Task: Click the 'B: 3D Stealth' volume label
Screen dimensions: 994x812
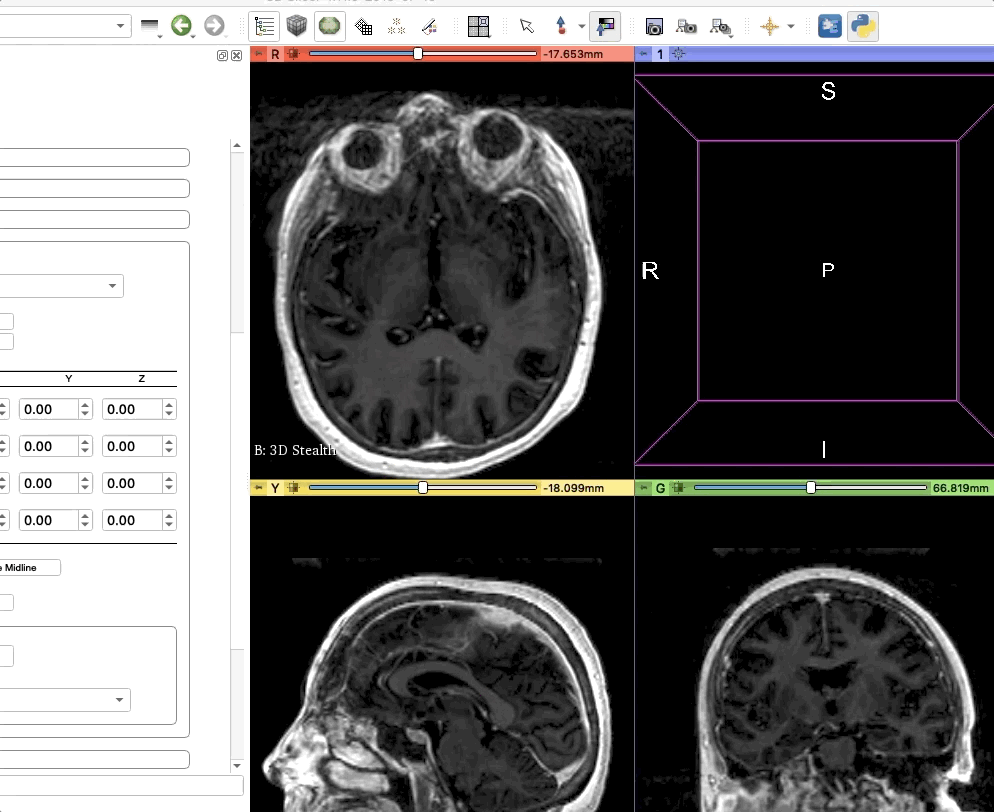Action: coord(295,450)
